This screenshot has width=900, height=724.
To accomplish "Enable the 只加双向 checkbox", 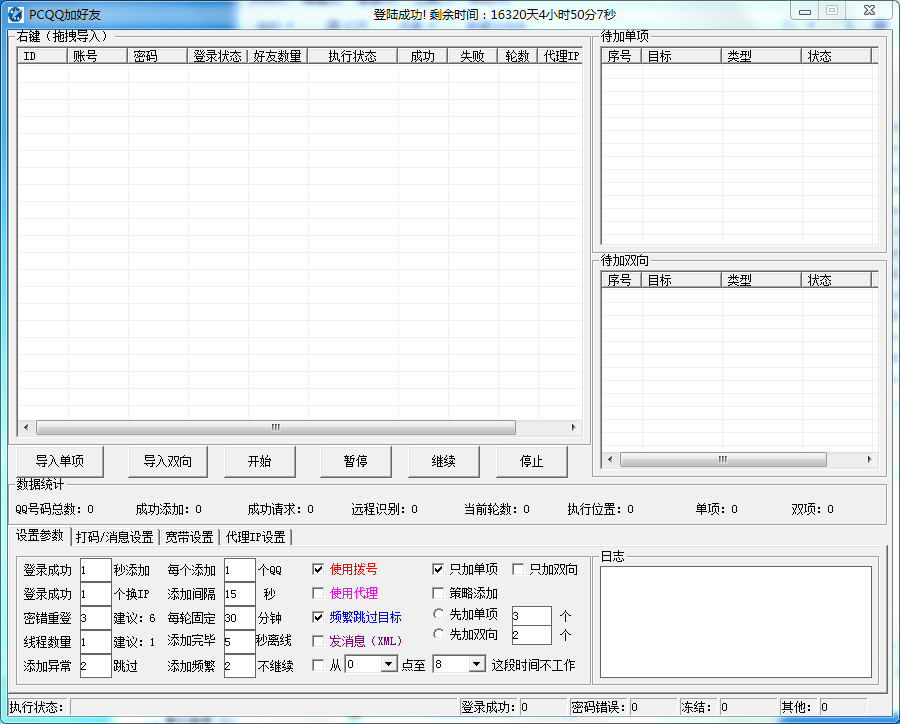I will (518, 569).
